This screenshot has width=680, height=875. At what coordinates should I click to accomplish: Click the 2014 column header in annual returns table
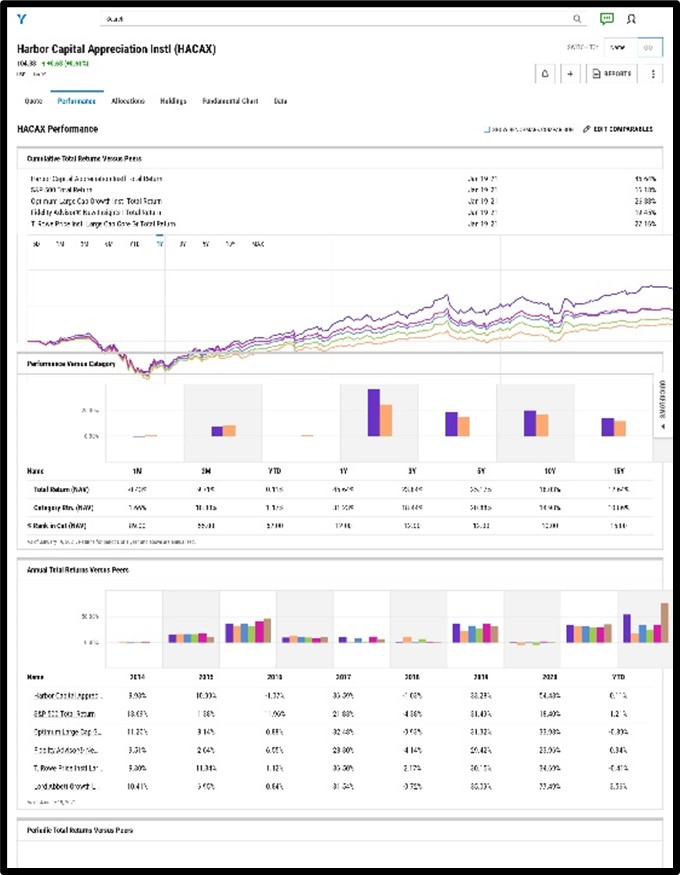click(x=137, y=677)
